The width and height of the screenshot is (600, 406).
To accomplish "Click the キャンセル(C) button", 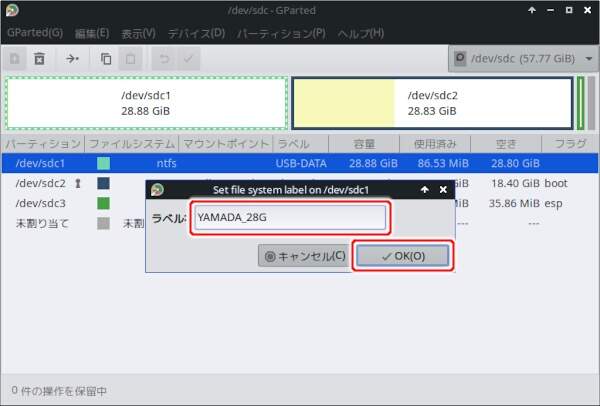I will coord(305,256).
